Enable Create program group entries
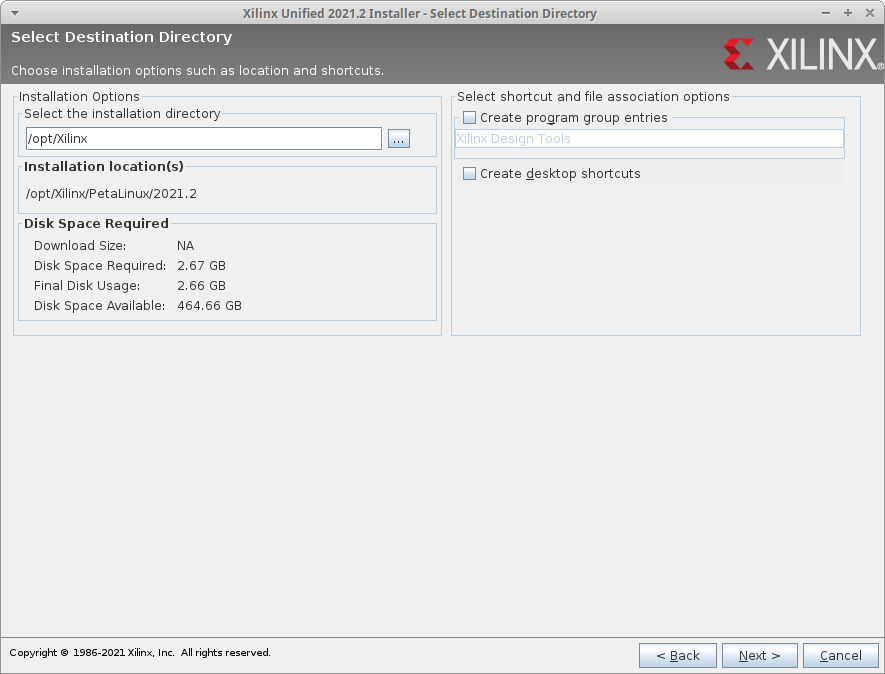The width and height of the screenshot is (885, 674). tap(470, 118)
